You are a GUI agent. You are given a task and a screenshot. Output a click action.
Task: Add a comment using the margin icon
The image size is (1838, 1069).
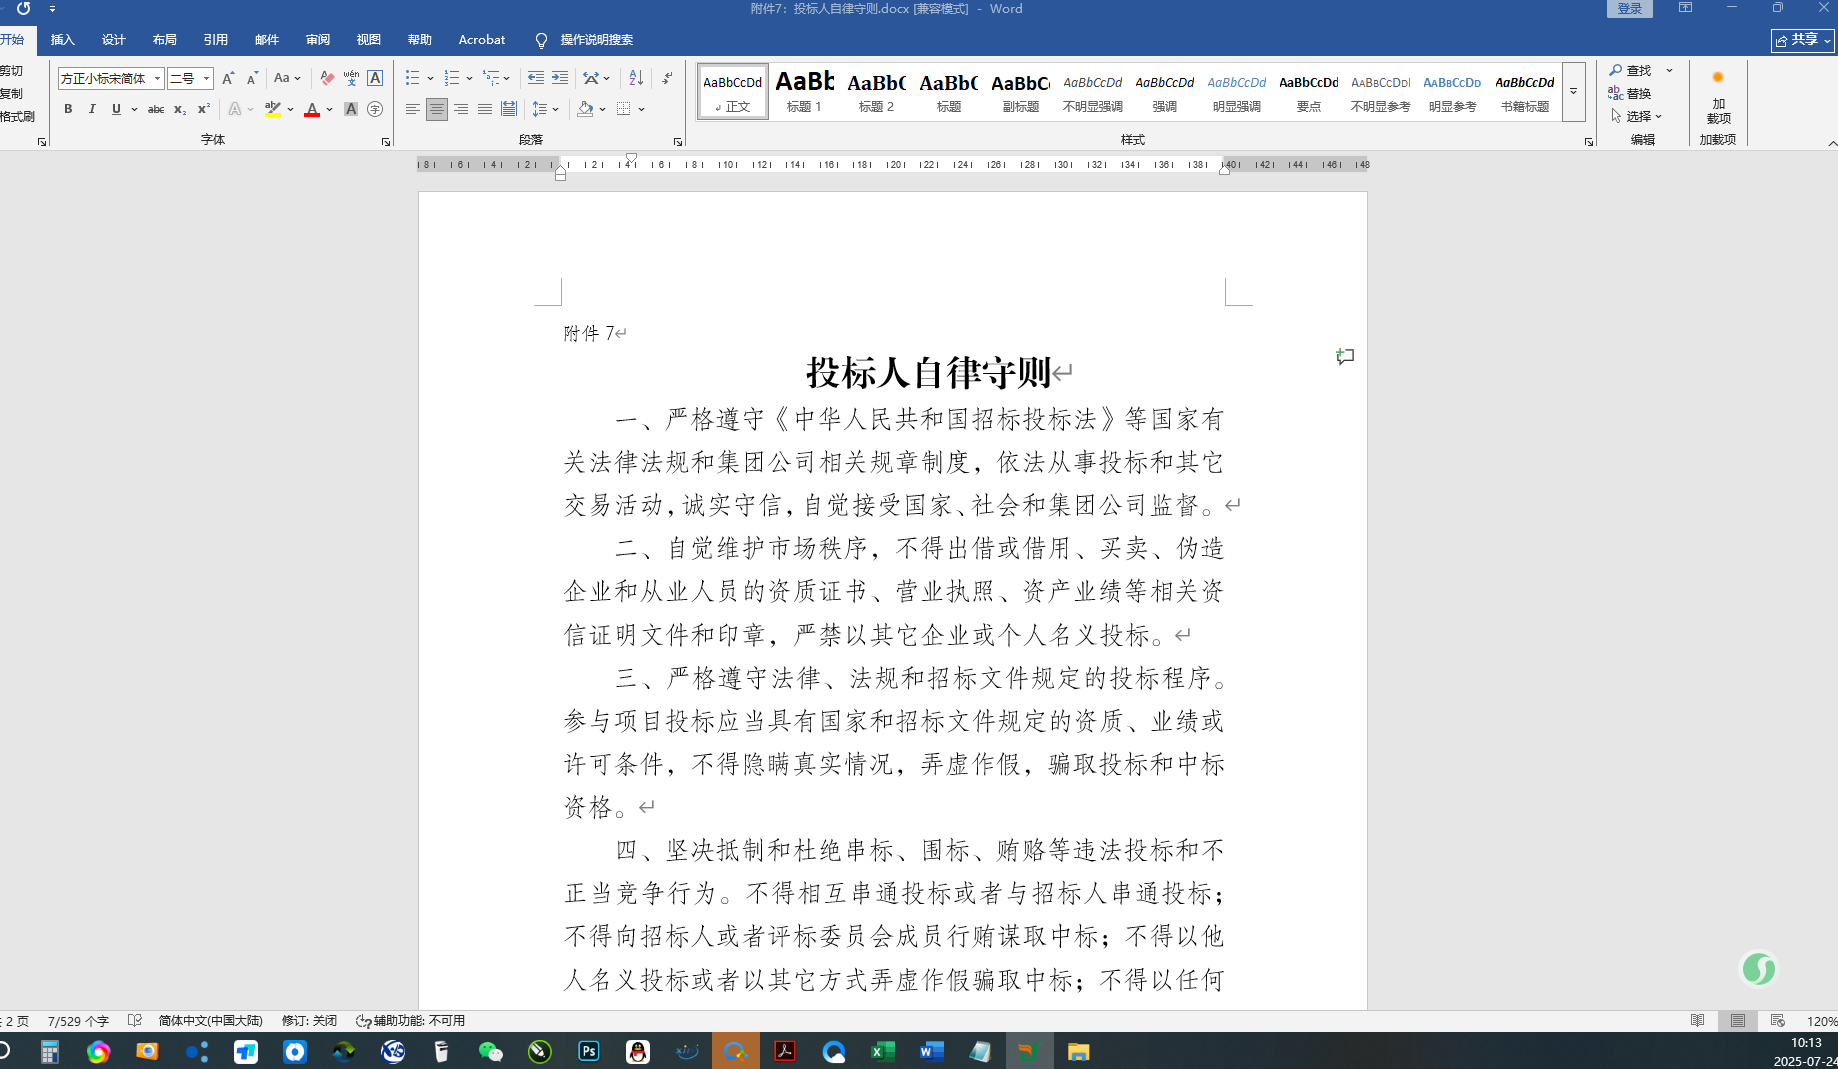point(1345,357)
